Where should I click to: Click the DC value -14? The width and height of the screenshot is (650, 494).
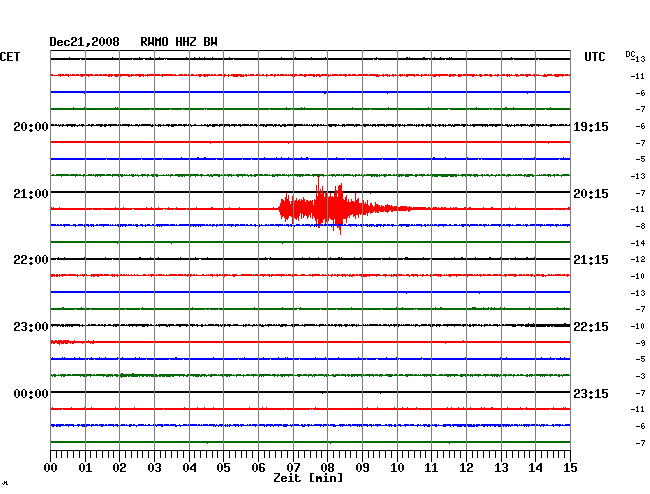click(638, 243)
